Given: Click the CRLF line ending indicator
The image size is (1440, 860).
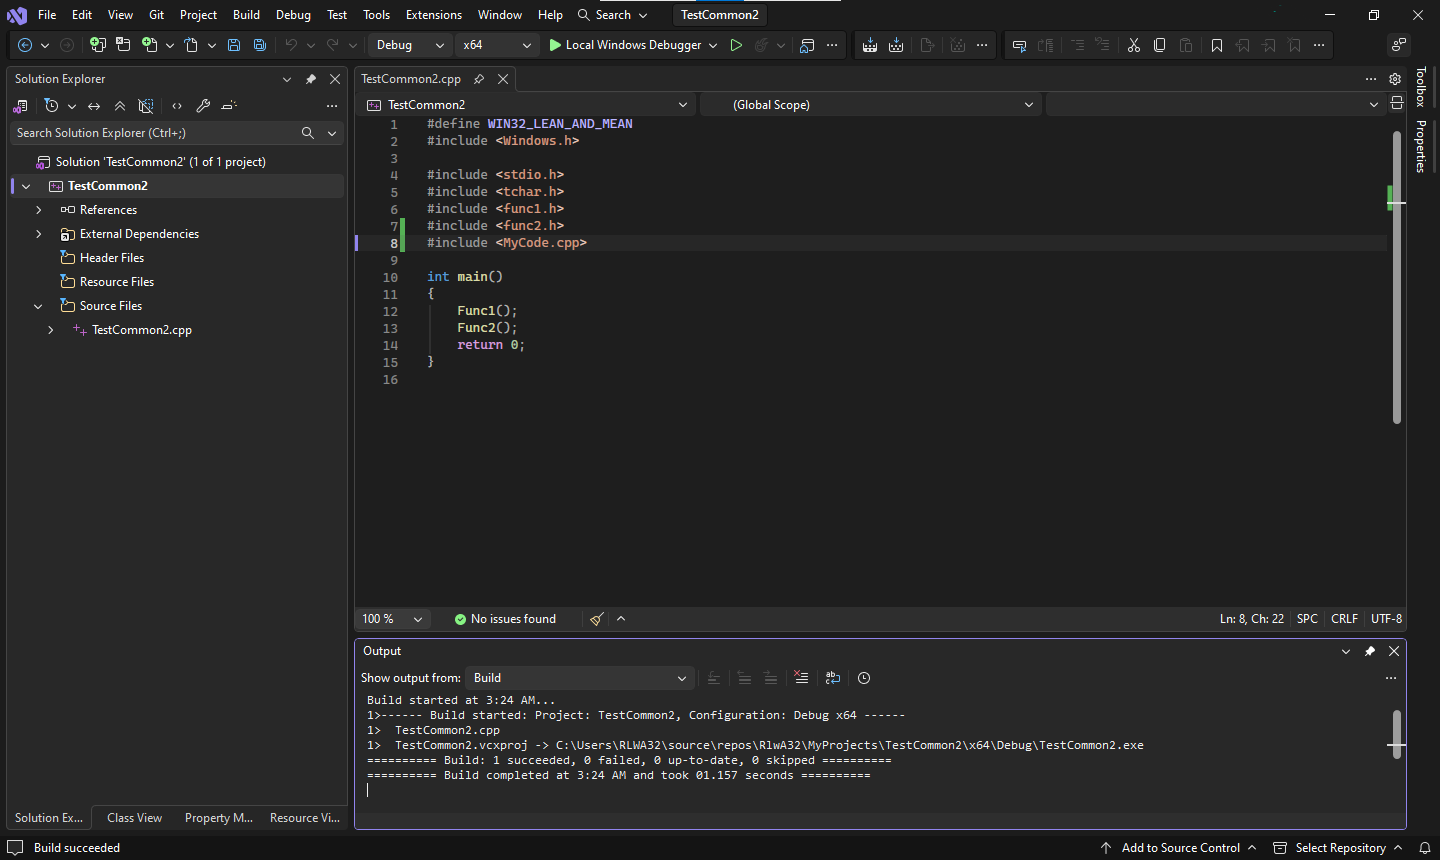Looking at the screenshot, I should pos(1344,619).
